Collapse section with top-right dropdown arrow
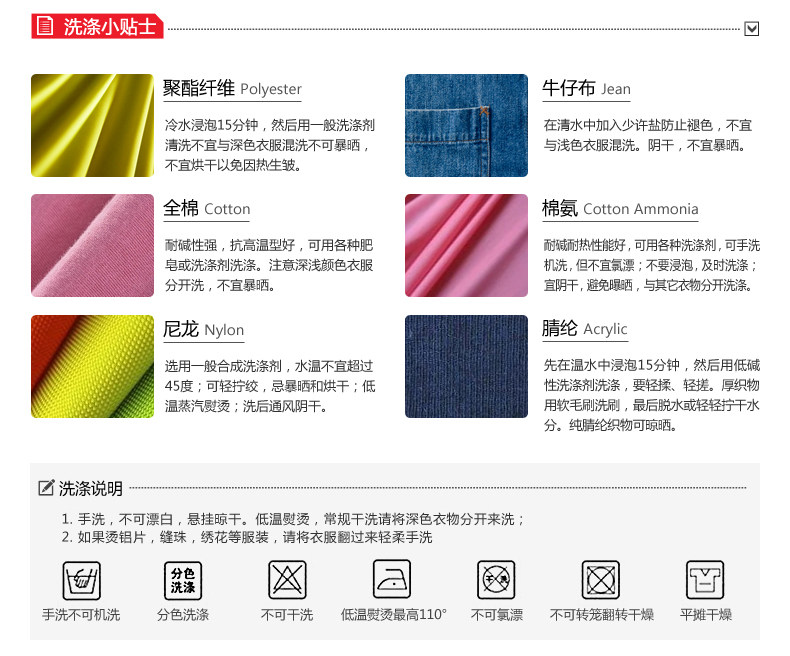This screenshot has height=656, width=790. click(x=752, y=29)
